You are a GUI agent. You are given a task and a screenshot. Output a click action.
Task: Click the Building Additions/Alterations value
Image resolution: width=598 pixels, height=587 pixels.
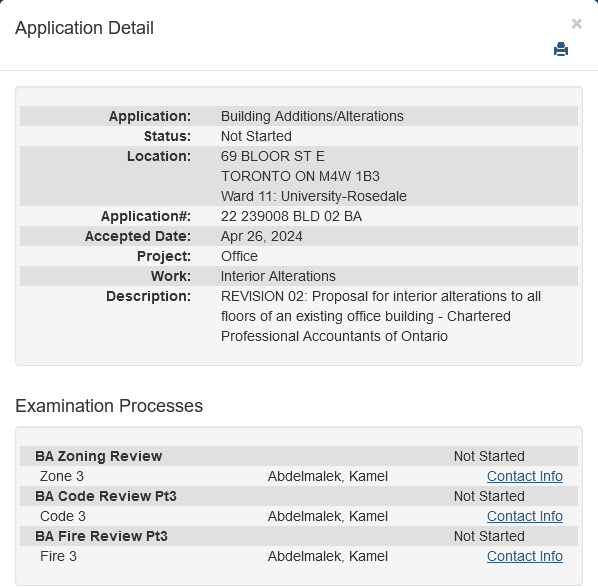coord(312,116)
